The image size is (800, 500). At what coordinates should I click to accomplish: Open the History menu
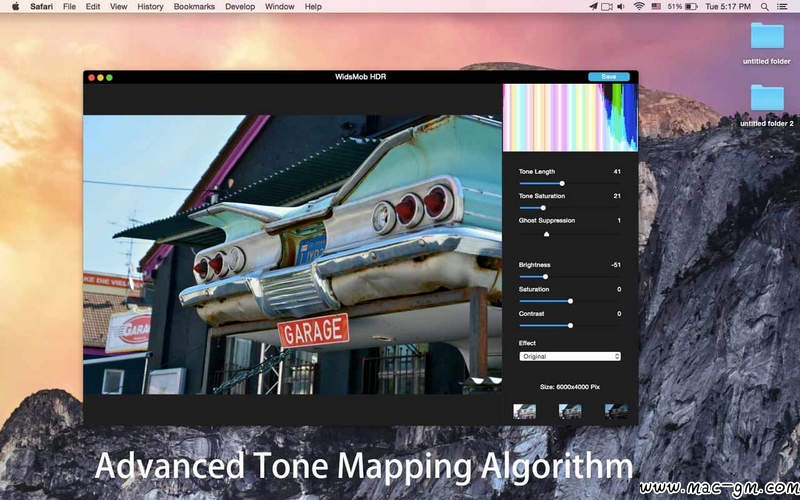(x=150, y=7)
